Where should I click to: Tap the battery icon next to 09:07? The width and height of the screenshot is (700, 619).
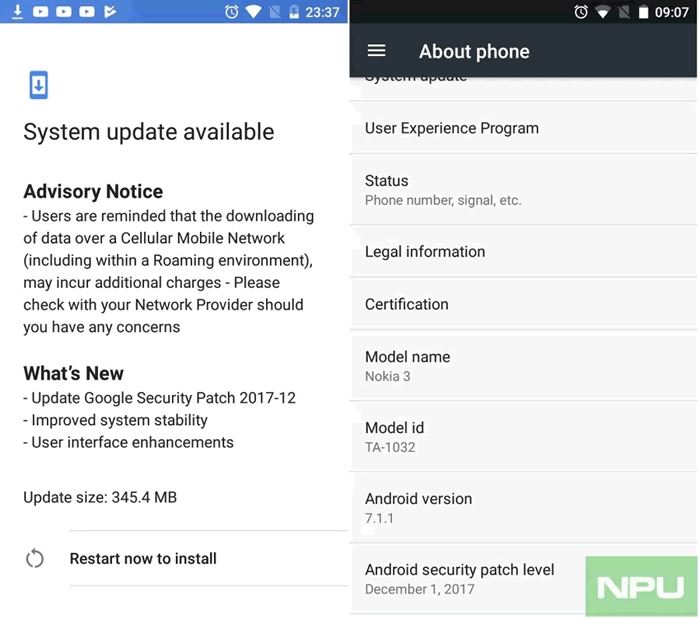pyautogui.click(x=646, y=12)
